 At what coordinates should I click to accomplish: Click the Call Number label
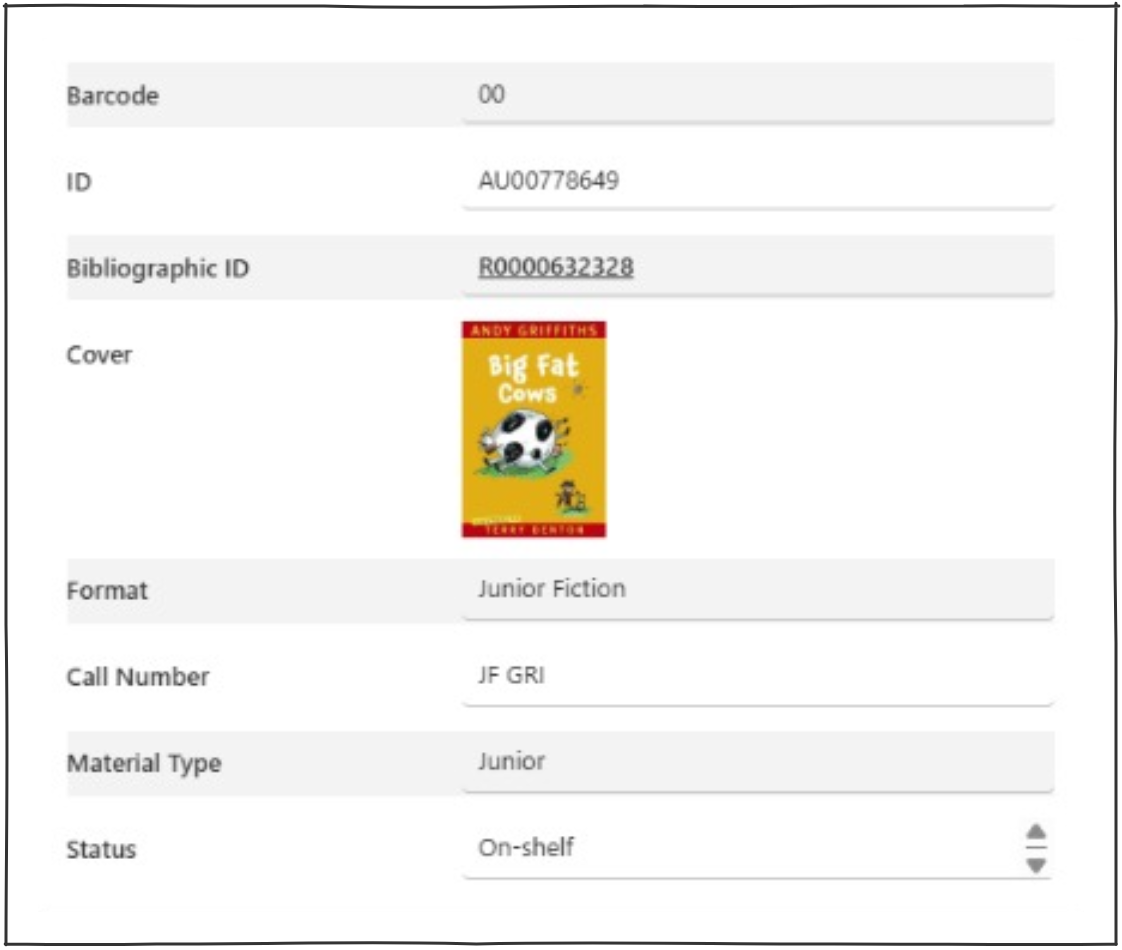tap(137, 677)
